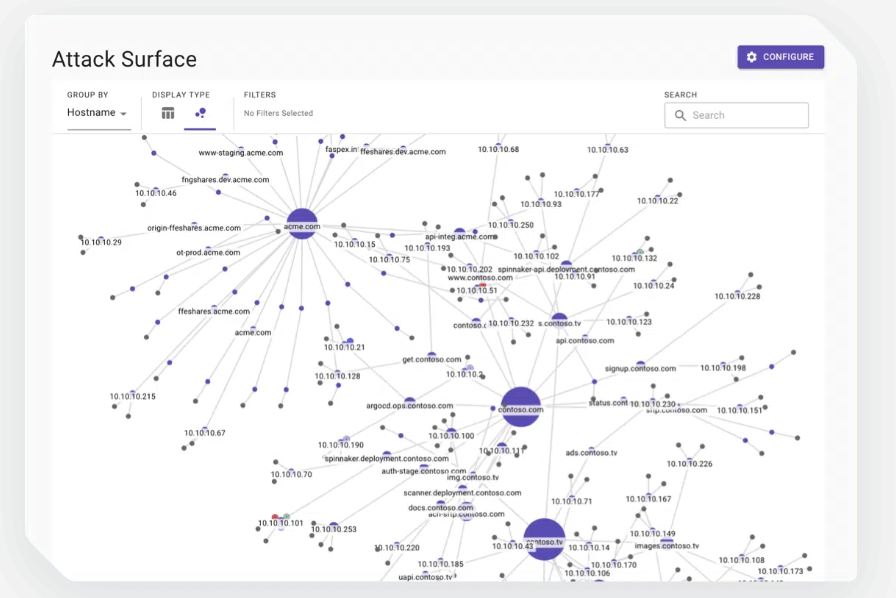Switch to graph display type

[200, 113]
